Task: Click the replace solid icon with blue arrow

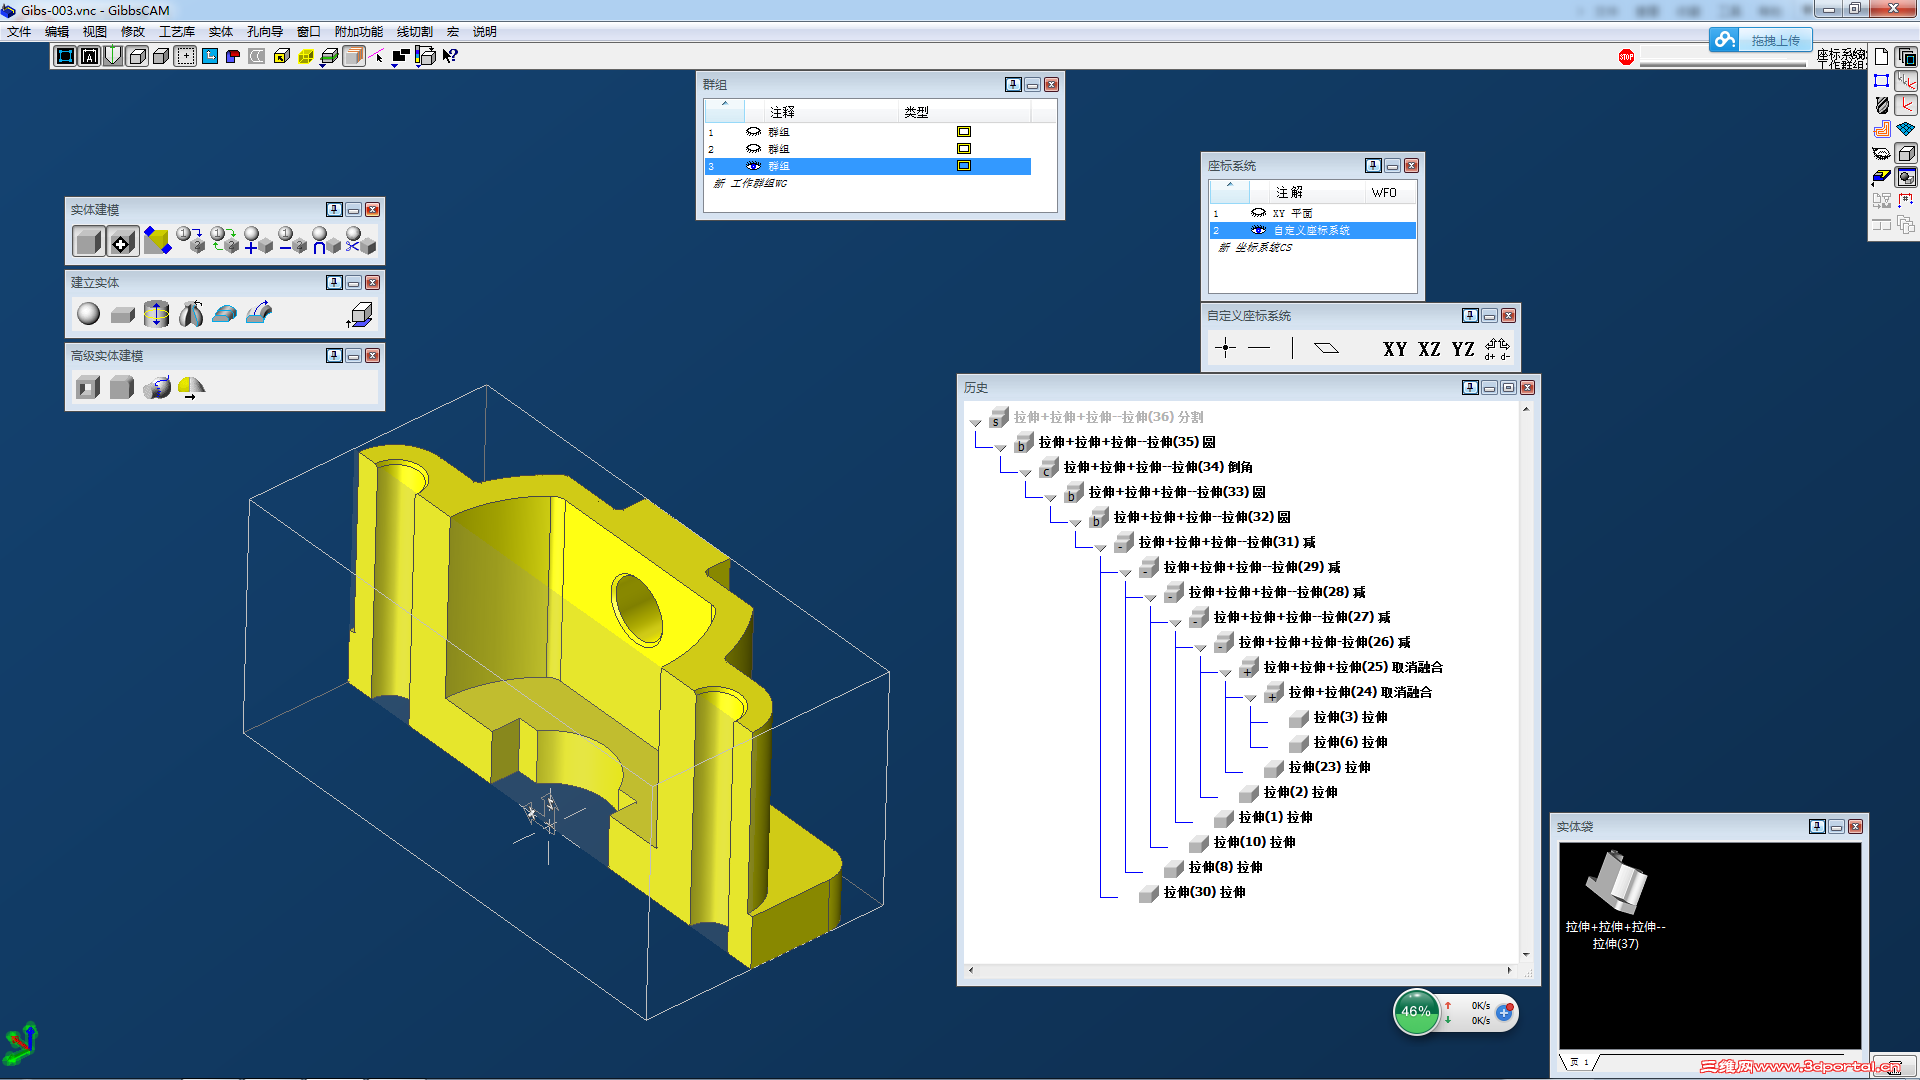Action: 190,241
